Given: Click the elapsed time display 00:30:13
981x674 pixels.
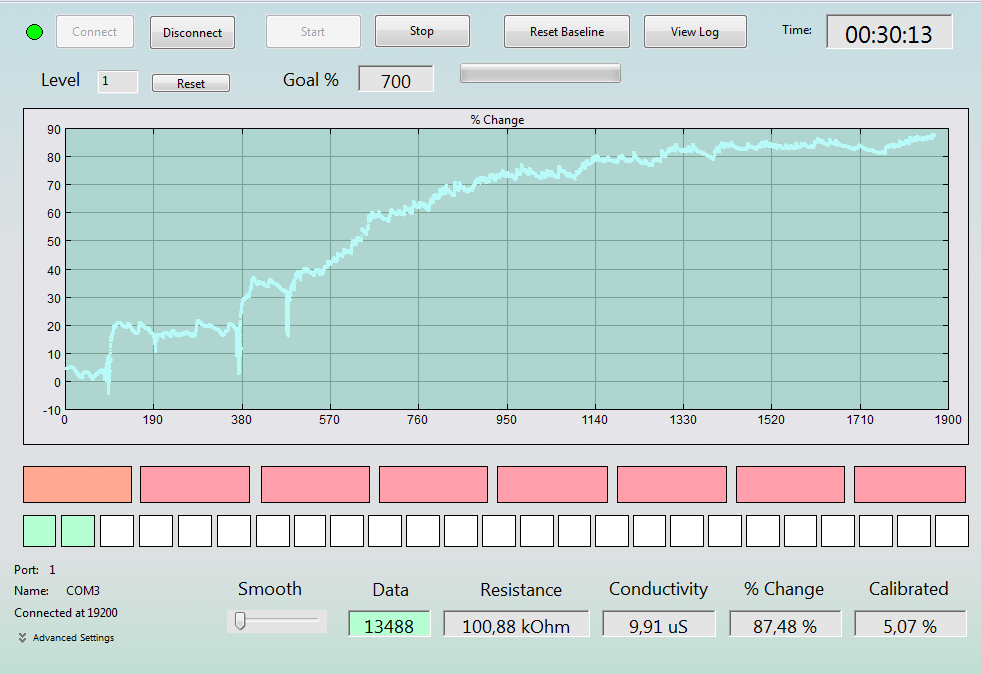Looking at the screenshot, I should point(889,33).
